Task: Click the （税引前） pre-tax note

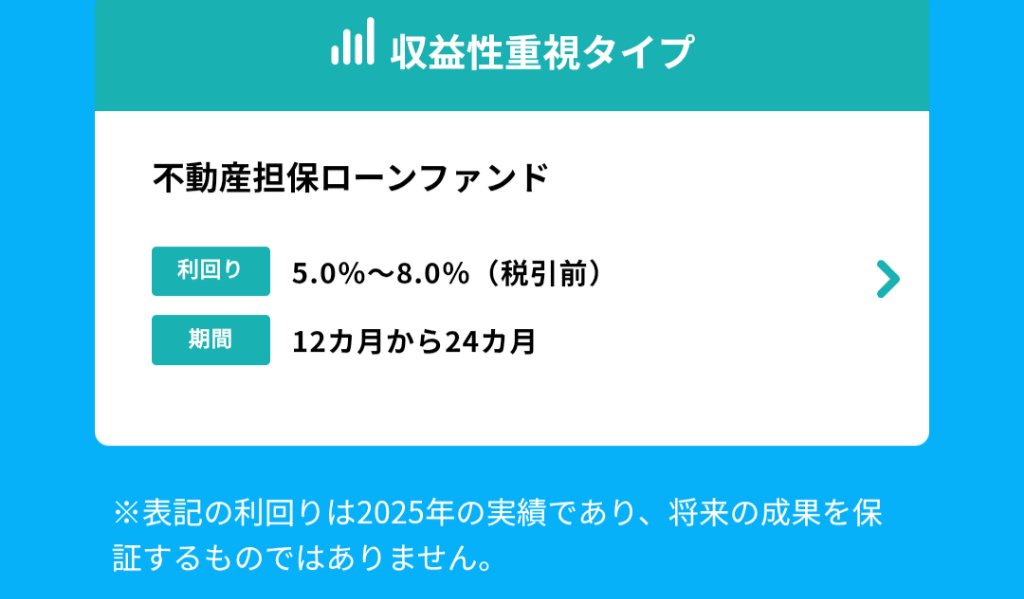Action: pos(541,273)
